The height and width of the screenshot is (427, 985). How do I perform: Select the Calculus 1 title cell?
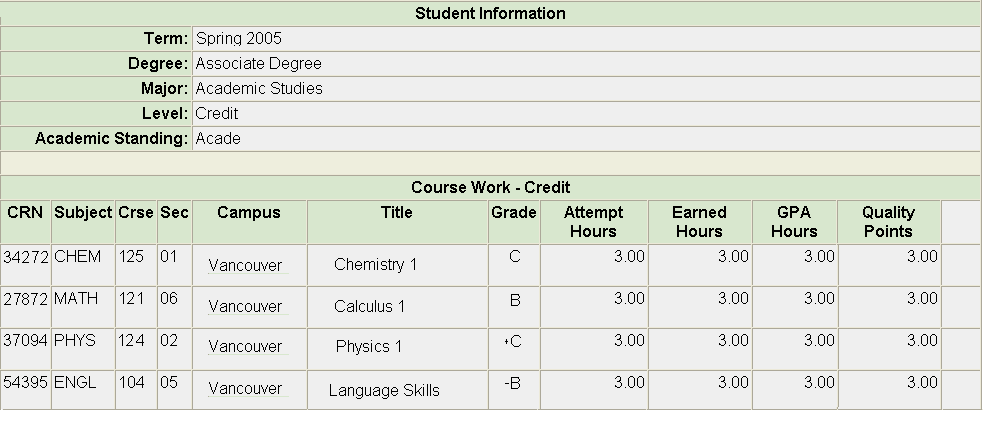pyautogui.click(x=369, y=306)
